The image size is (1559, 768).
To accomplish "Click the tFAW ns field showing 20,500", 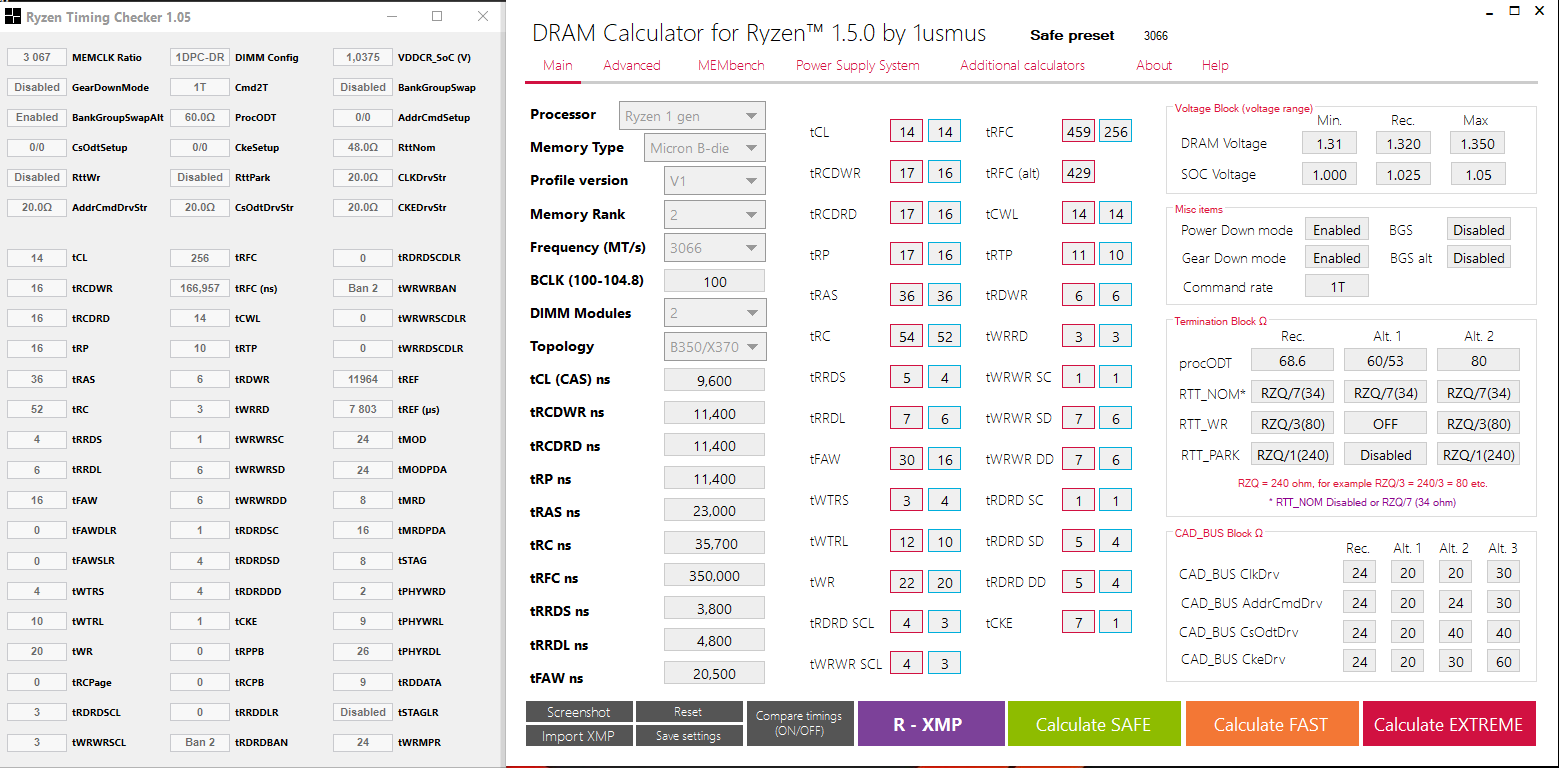I will click(x=714, y=673).
